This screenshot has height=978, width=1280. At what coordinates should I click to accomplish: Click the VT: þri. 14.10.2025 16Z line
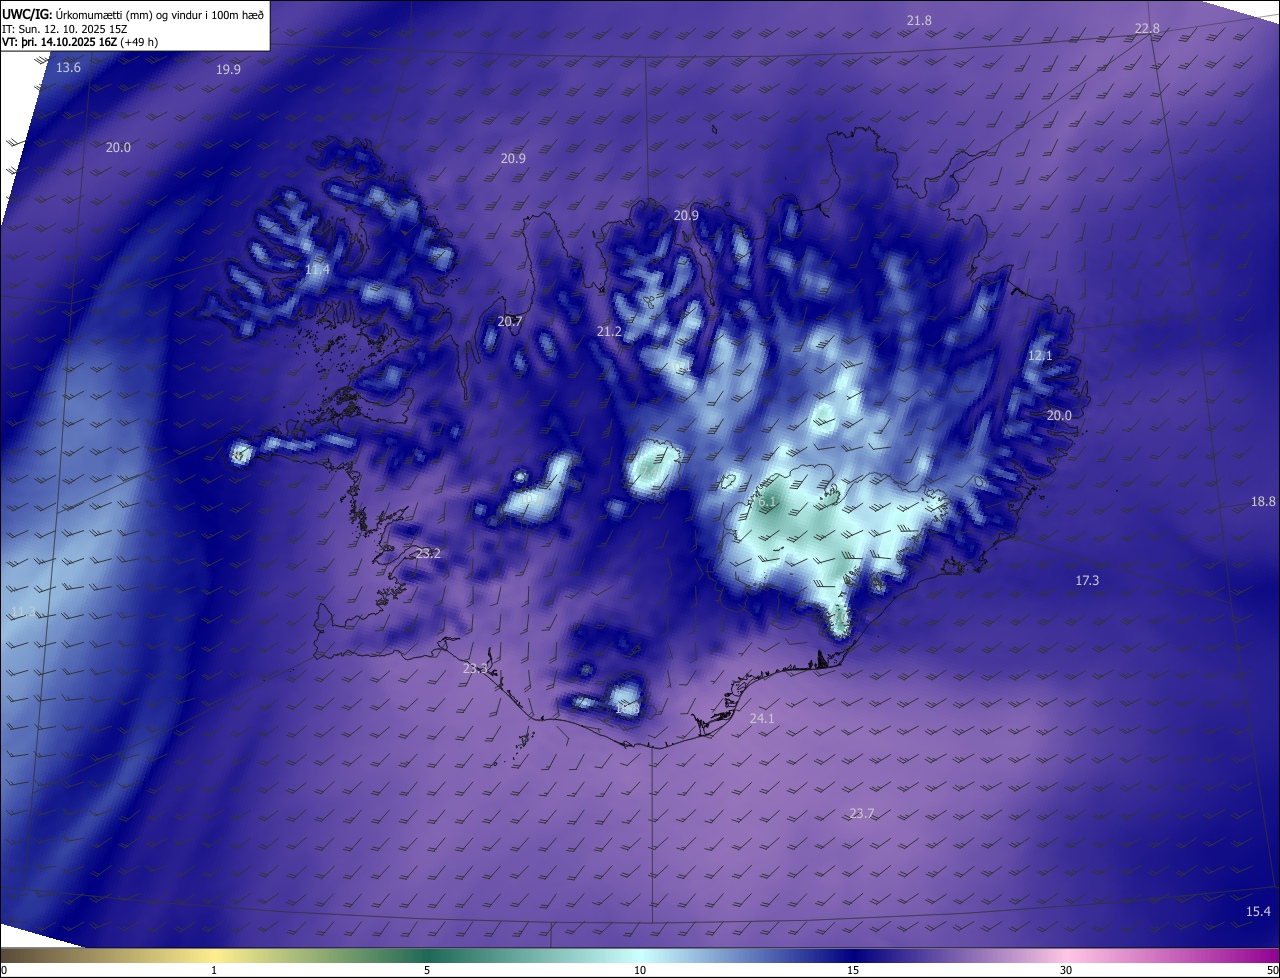click(80, 42)
